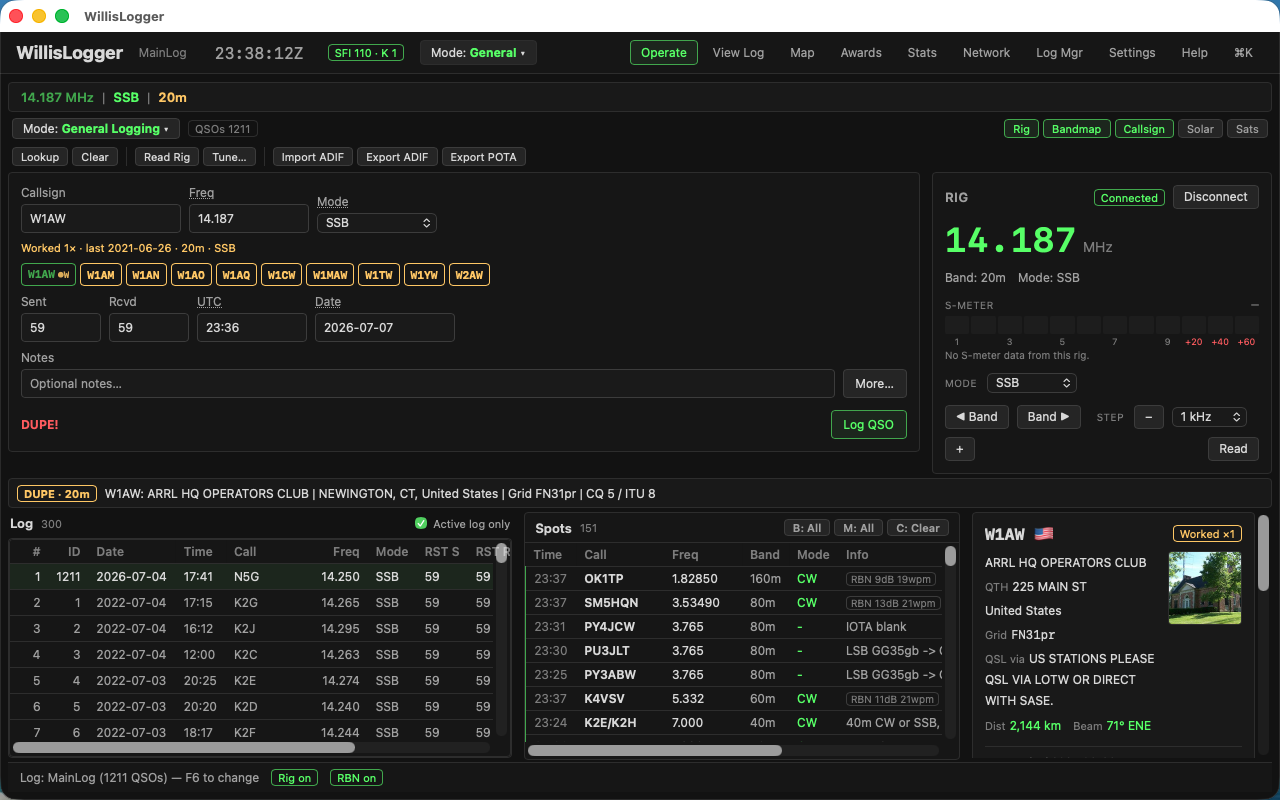Open the spots mode filter M: All
Viewport: 1280px width, 800px height.
pyautogui.click(x=858, y=528)
